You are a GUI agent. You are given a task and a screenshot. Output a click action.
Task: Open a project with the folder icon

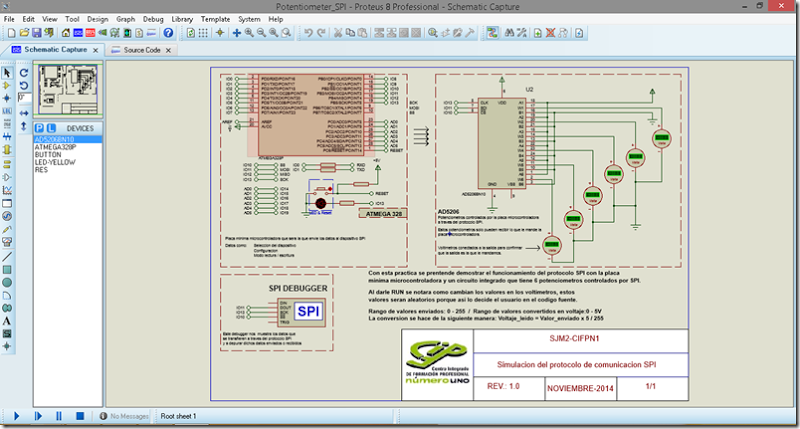click(24, 33)
